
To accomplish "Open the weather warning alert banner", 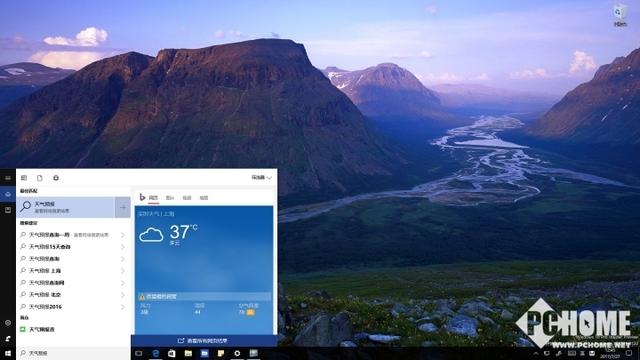I will (x=204, y=297).
